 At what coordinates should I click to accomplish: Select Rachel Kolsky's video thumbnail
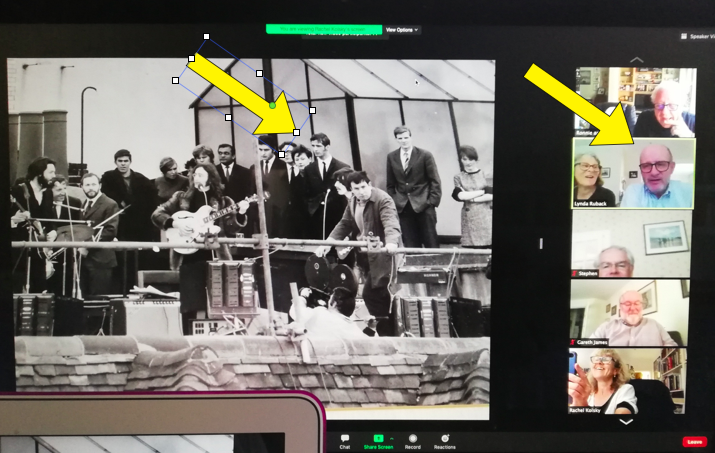click(x=627, y=381)
